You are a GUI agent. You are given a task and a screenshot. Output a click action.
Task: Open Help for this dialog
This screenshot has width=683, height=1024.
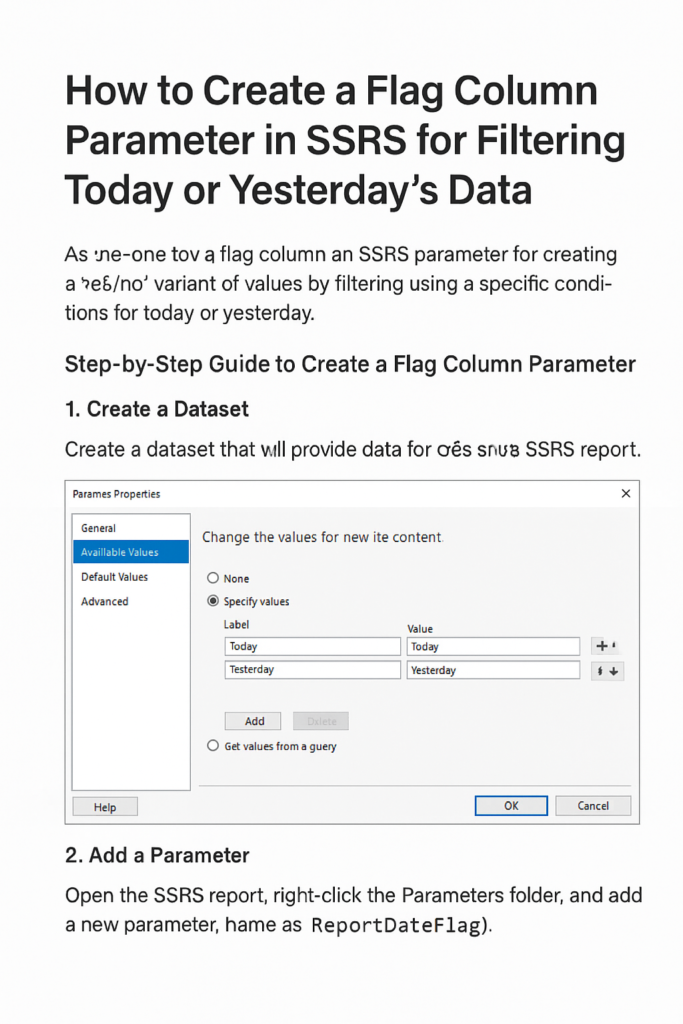(105, 807)
